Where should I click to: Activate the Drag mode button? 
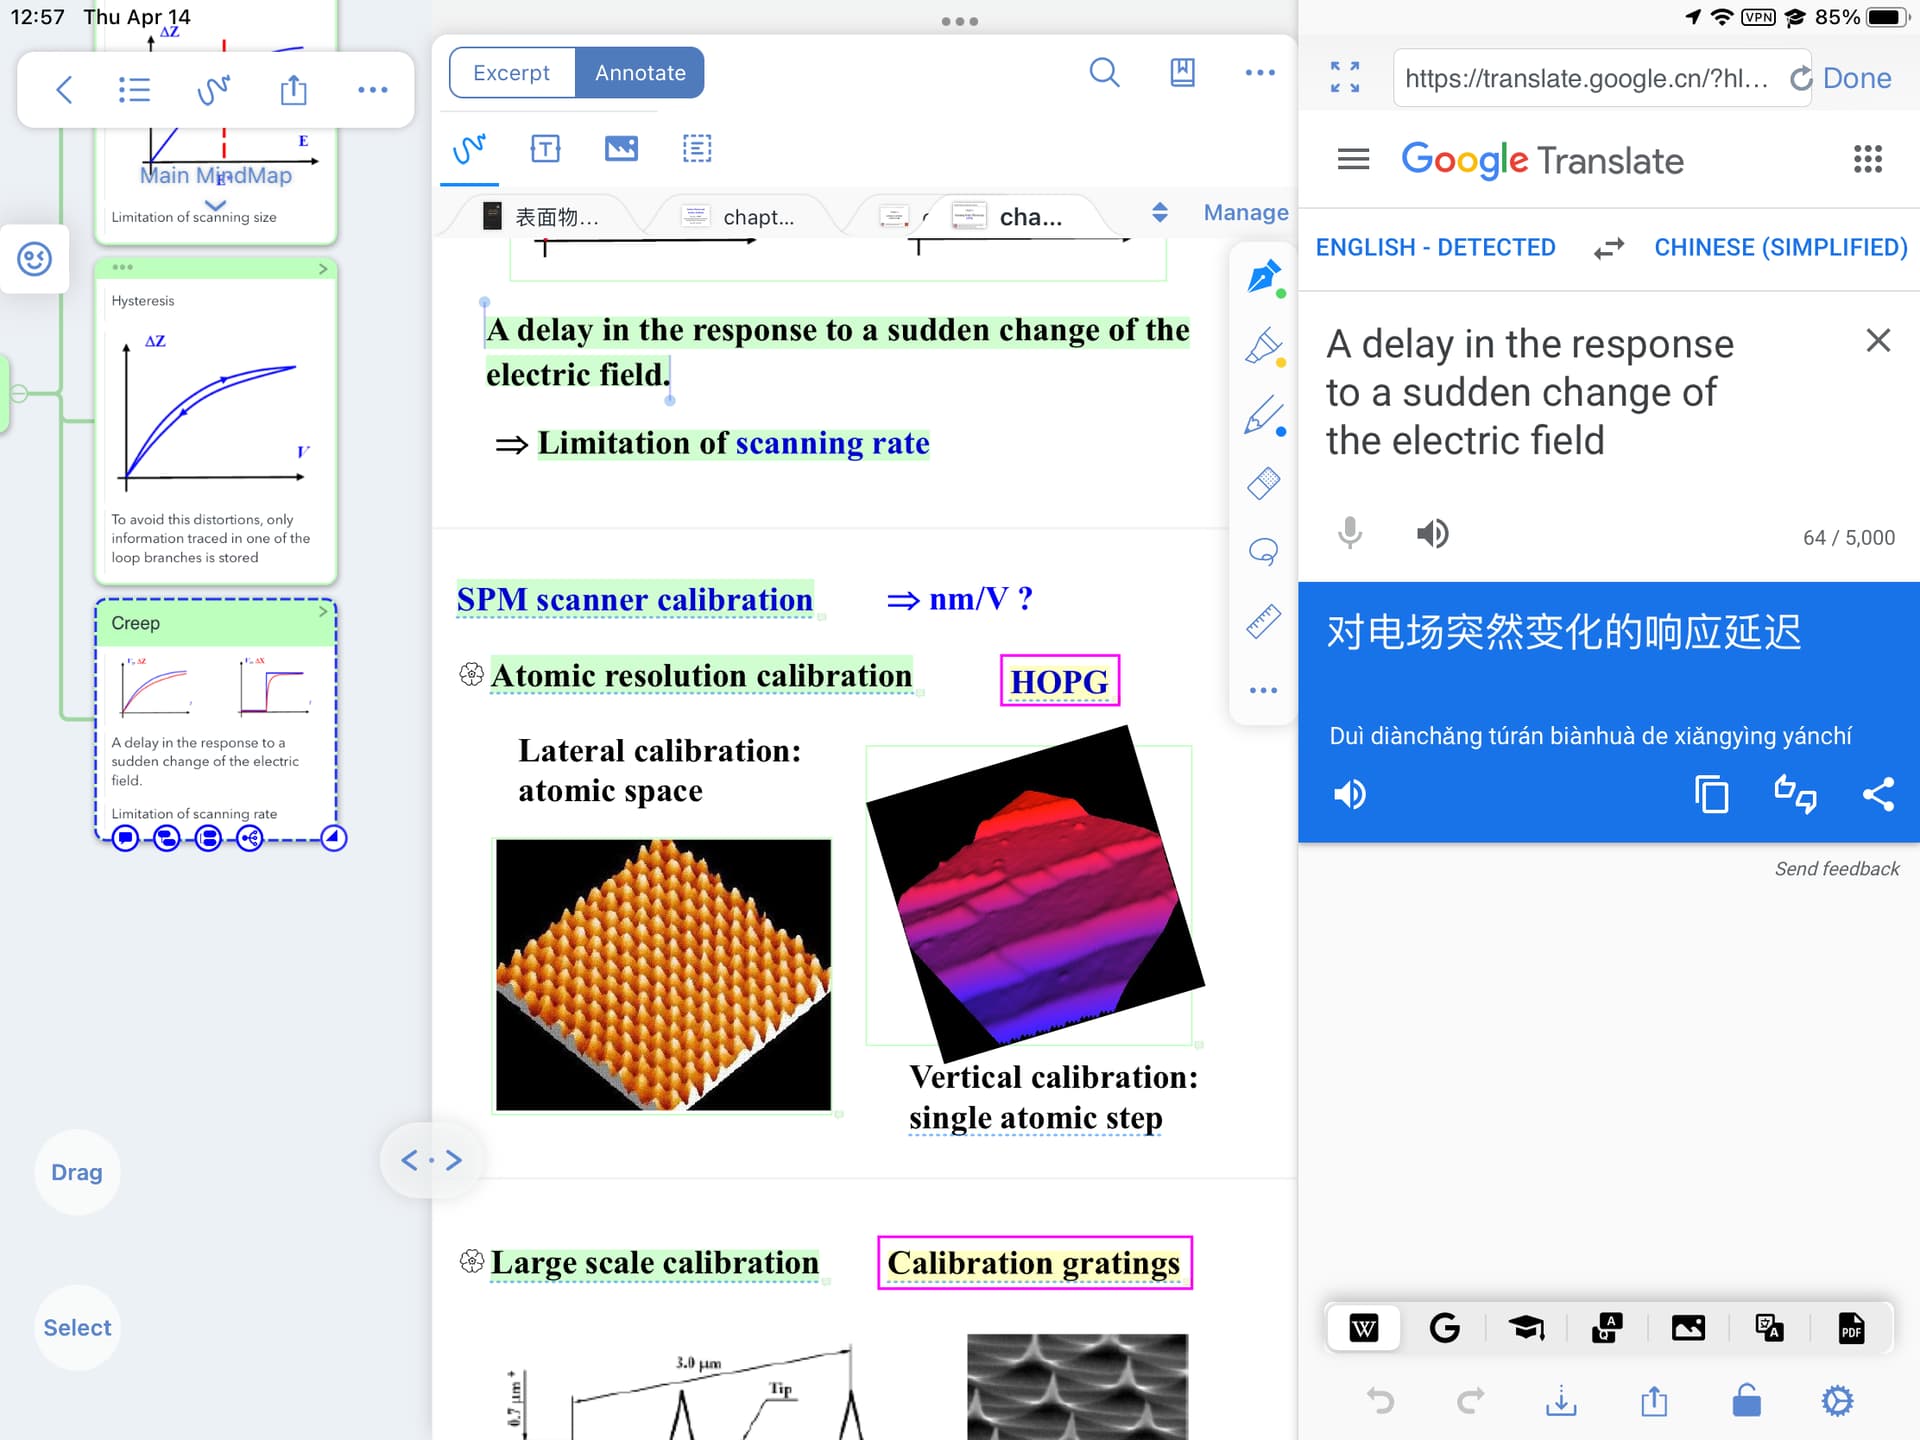click(77, 1172)
